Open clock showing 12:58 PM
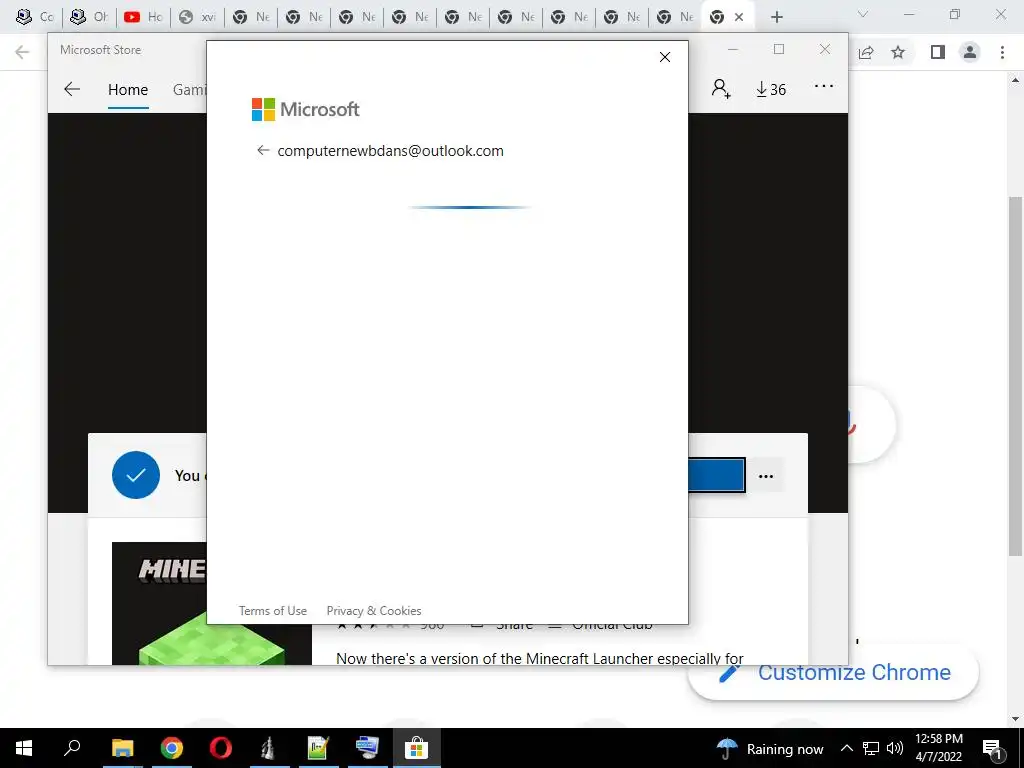This screenshot has height=768, width=1024. [938, 748]
